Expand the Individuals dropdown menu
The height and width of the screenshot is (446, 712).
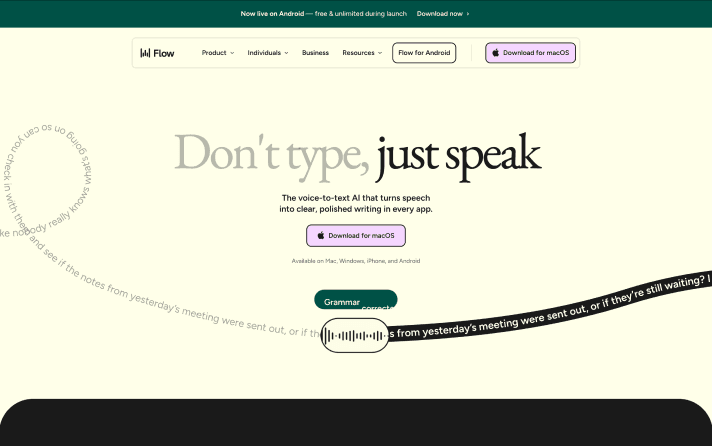click(x=268, y=53)
